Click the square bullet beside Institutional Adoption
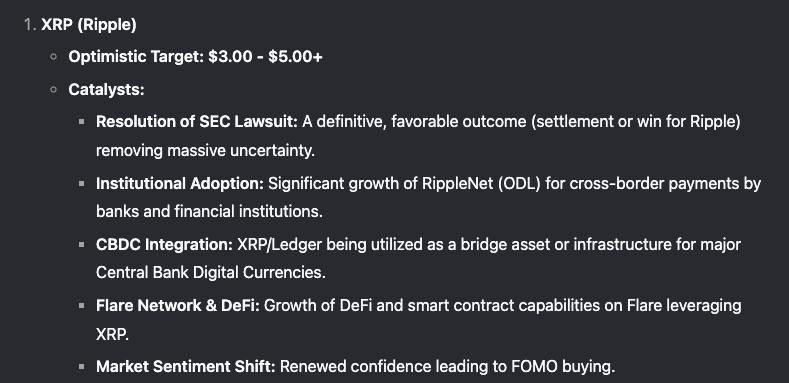This screenshot has height=383, width=789. pyautogui.click(x=82, y=184)
